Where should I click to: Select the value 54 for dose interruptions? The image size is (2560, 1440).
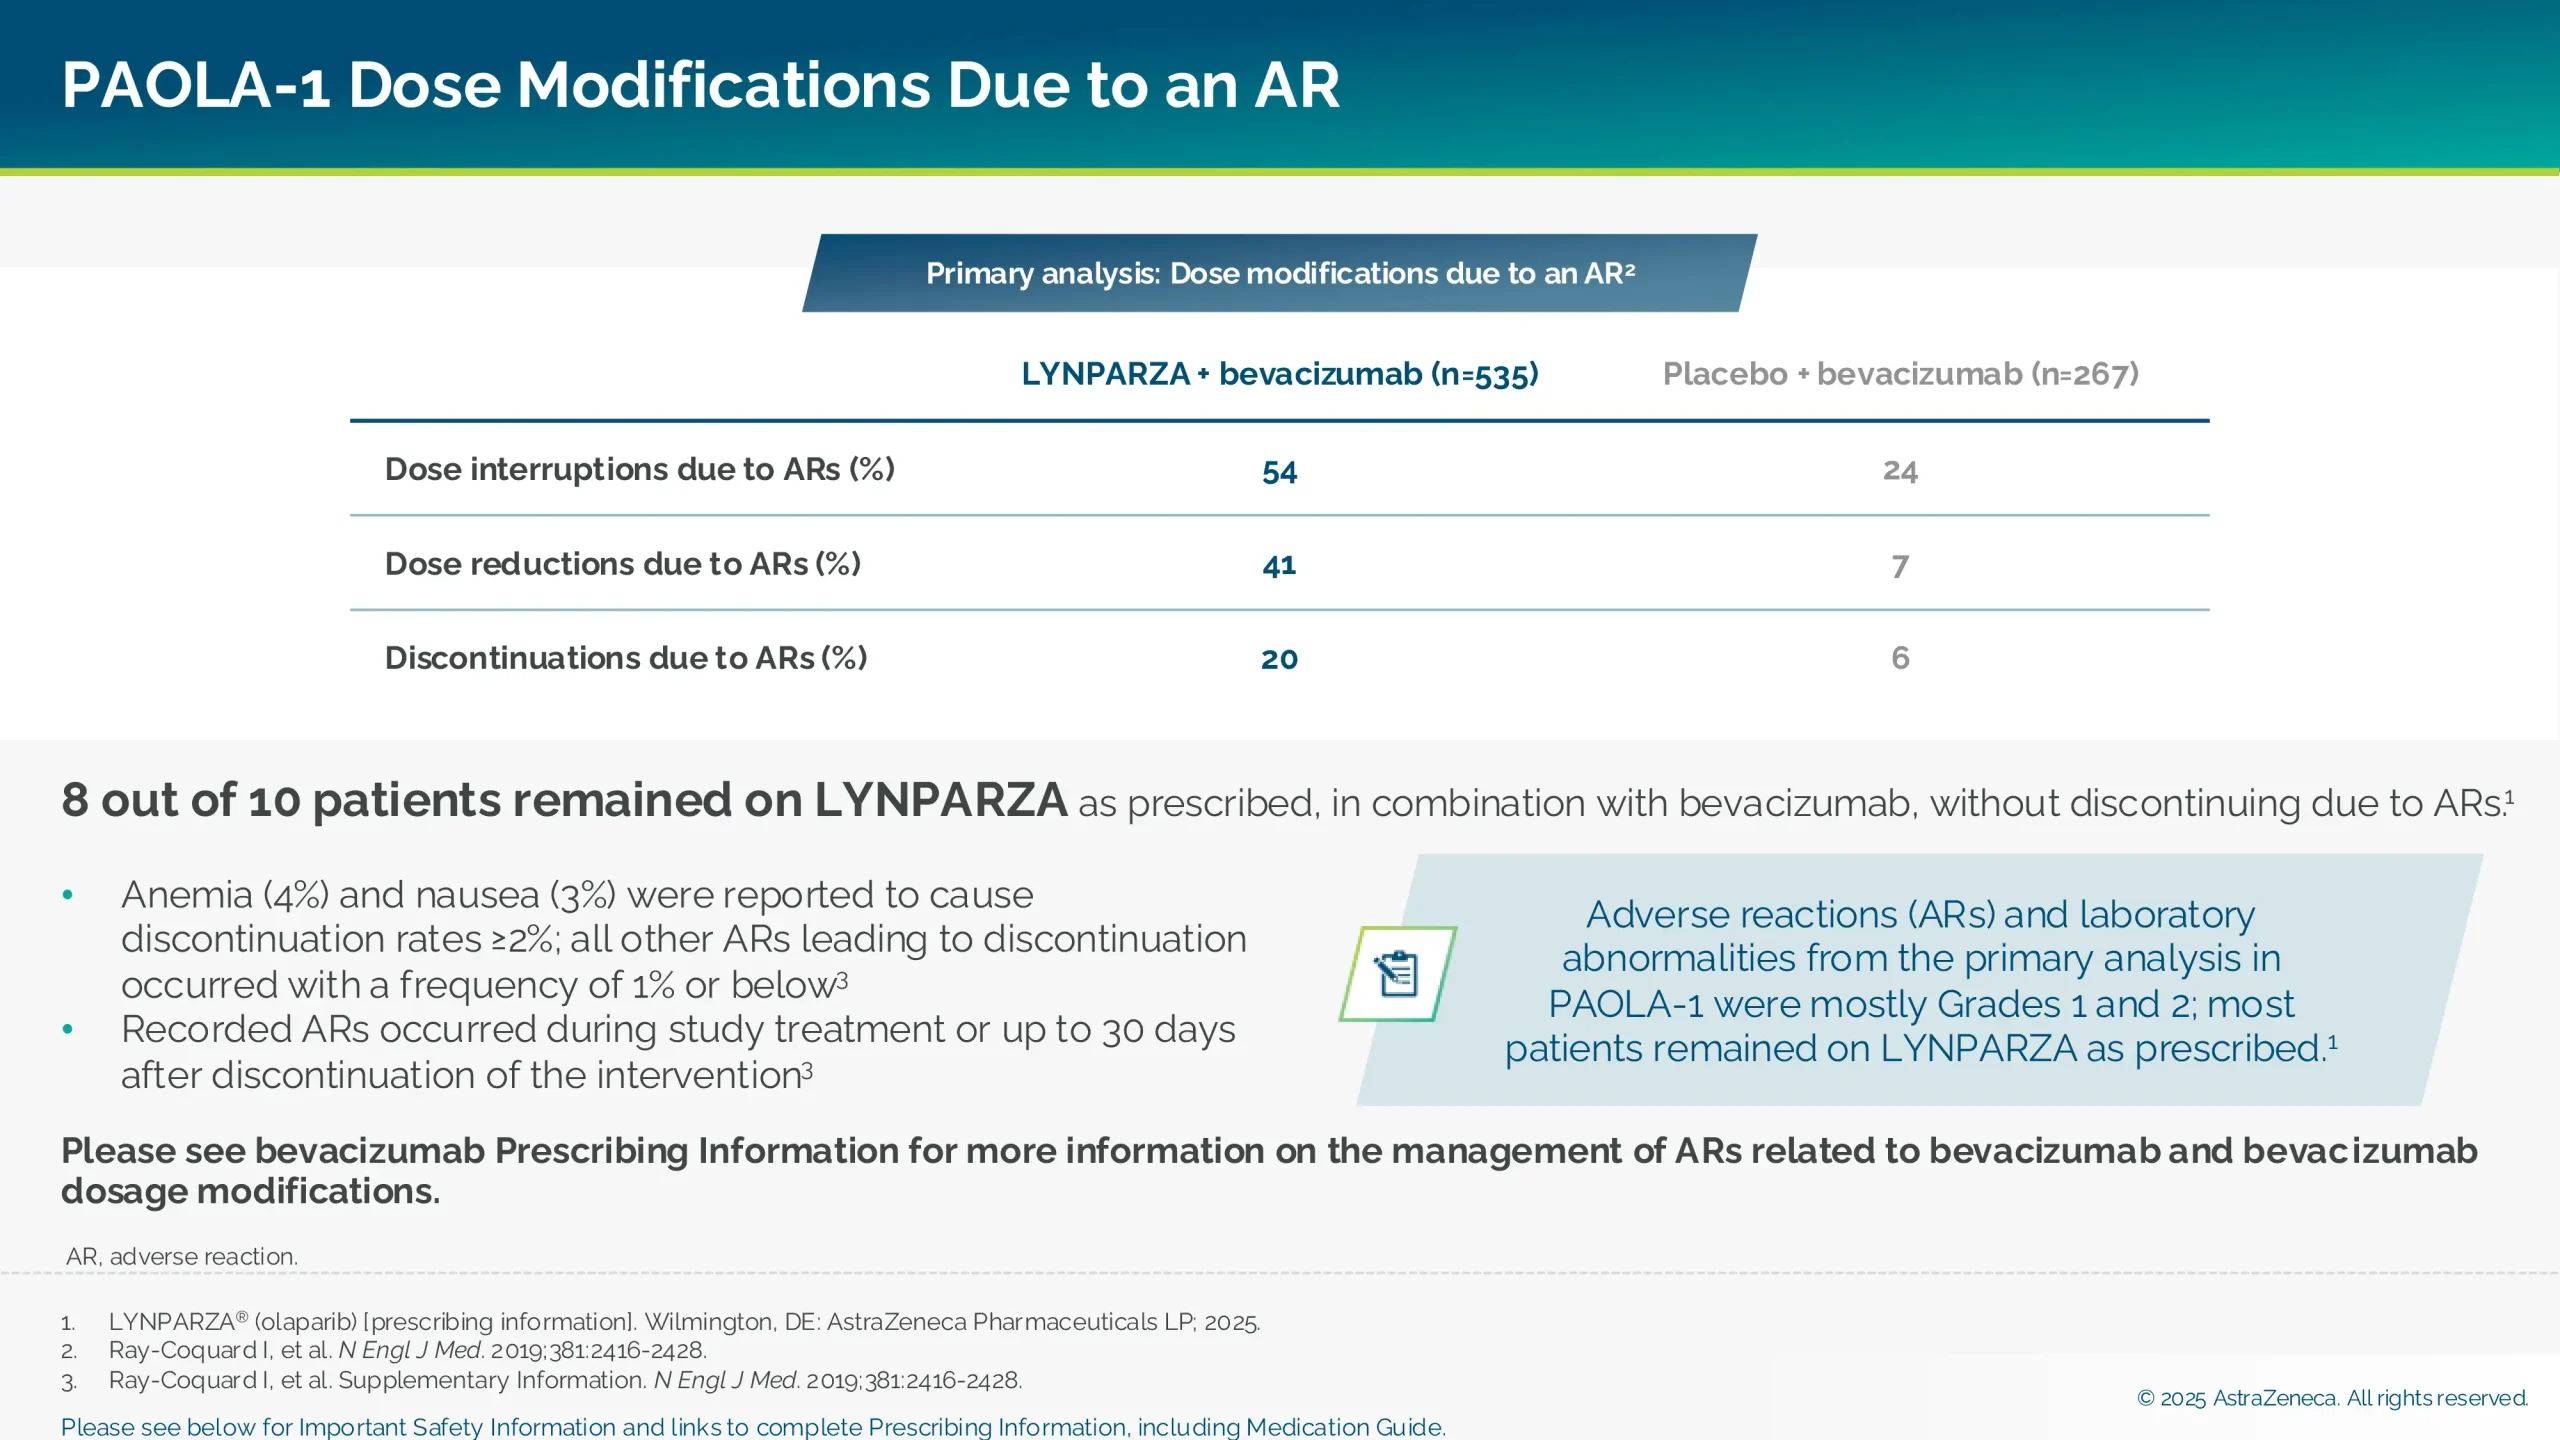(x=1279, y=470)
